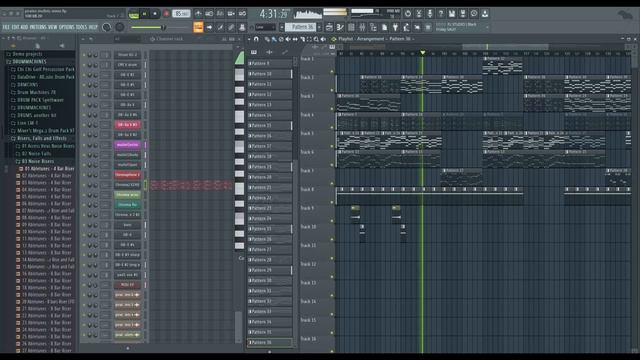Open the OPTIONS menu

(x=67, y=27)
